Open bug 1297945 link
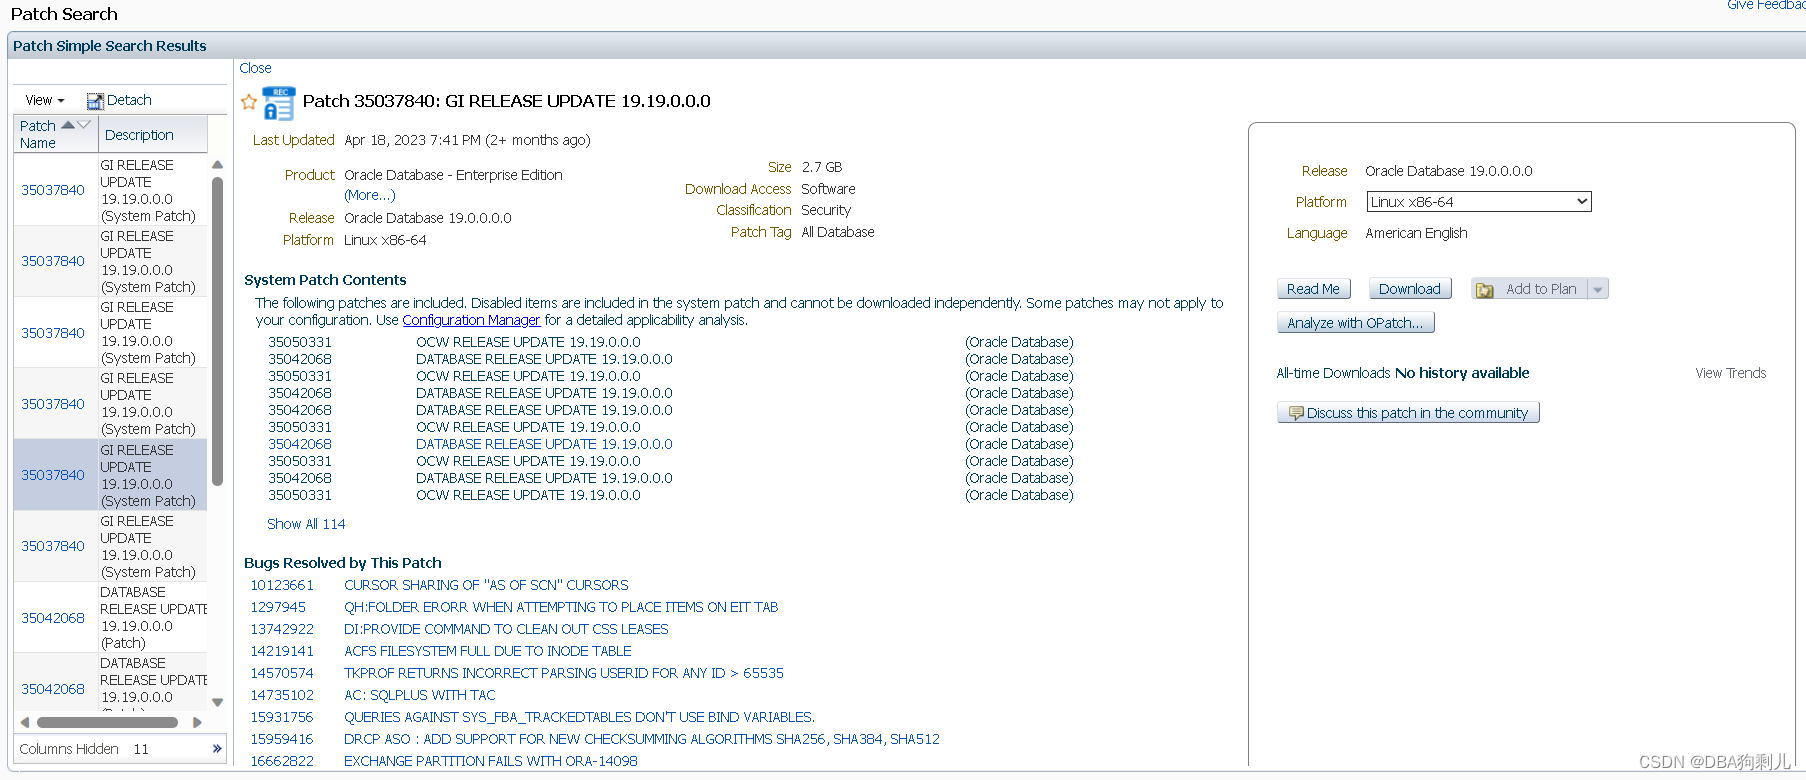 pyautogui.click(x=278, y=607)
